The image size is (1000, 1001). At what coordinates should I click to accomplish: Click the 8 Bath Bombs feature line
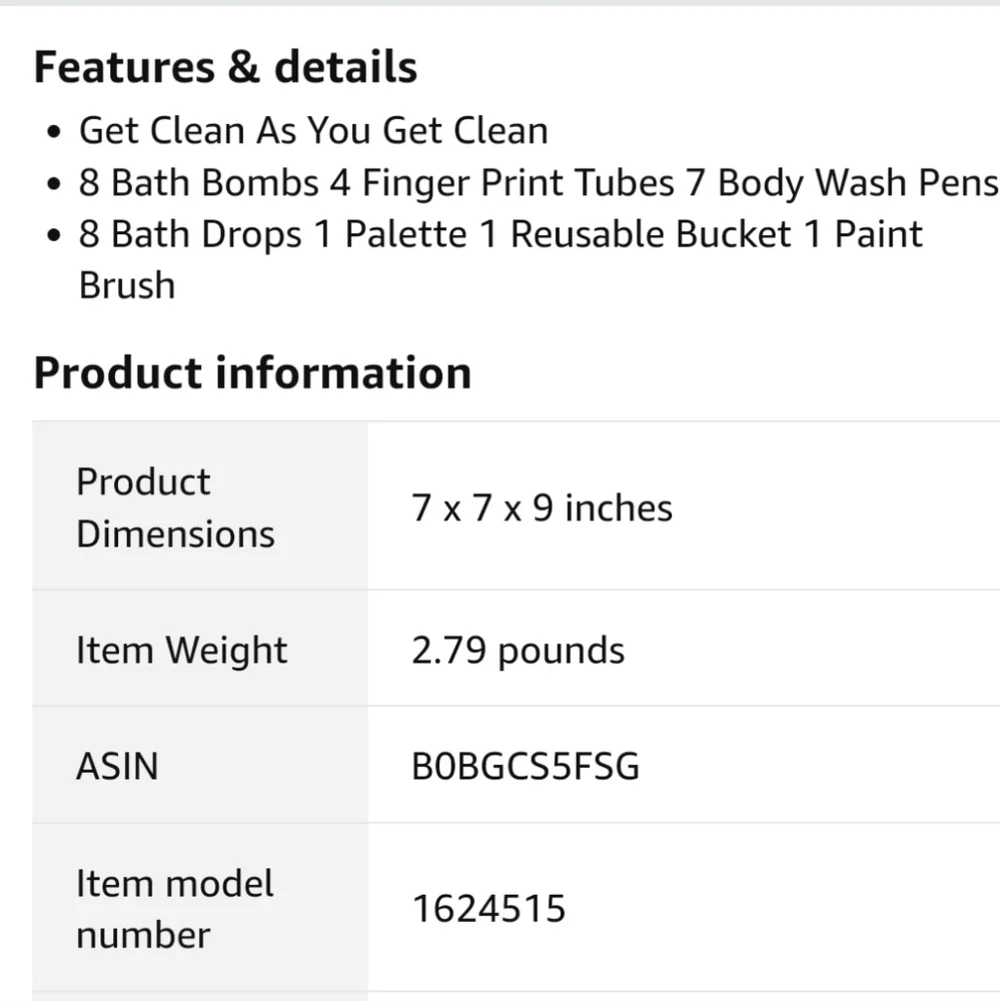[538, 183]
